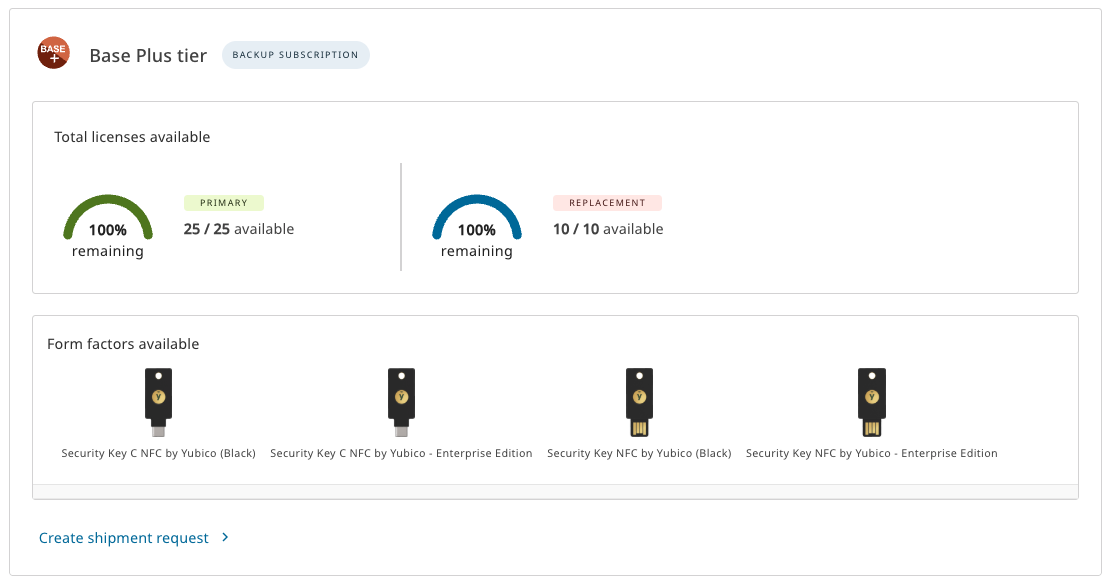Click the Base Plus tier heading

click(148, 55)
